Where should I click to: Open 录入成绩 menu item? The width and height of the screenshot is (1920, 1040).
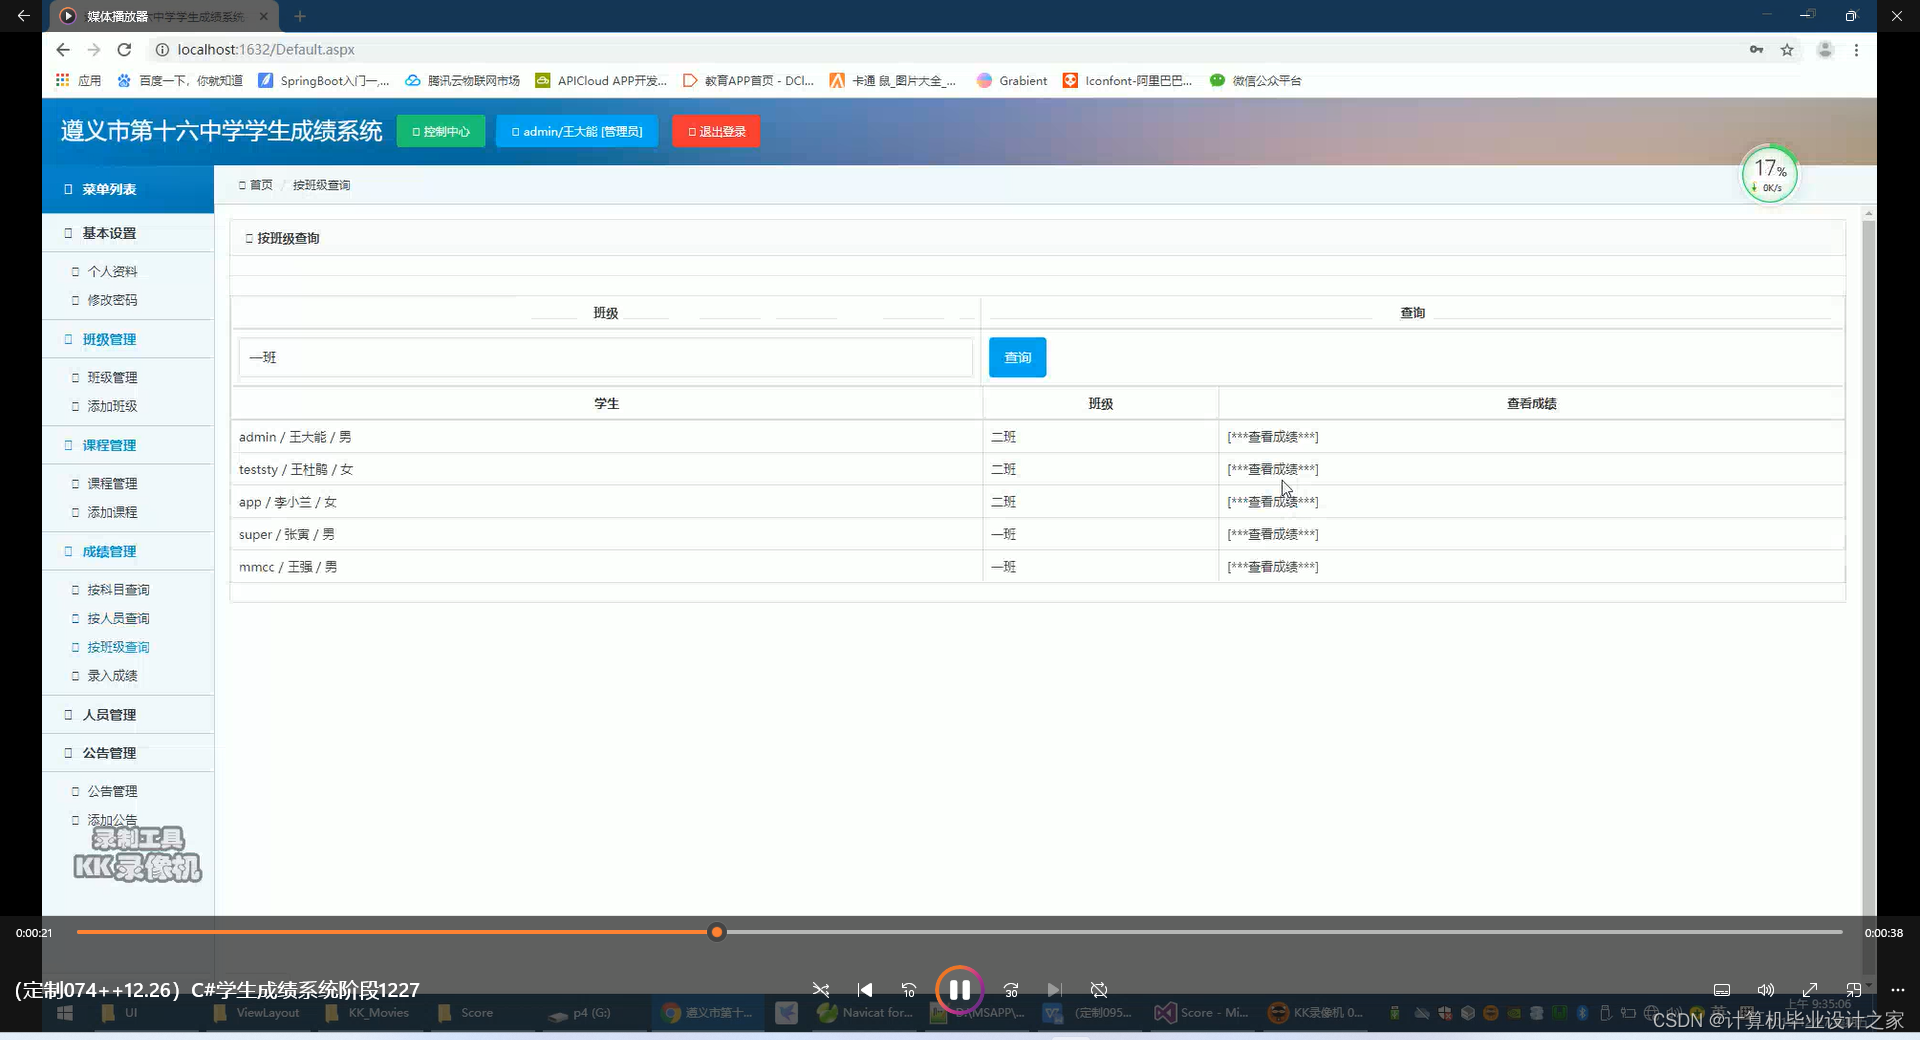point(112,676)
